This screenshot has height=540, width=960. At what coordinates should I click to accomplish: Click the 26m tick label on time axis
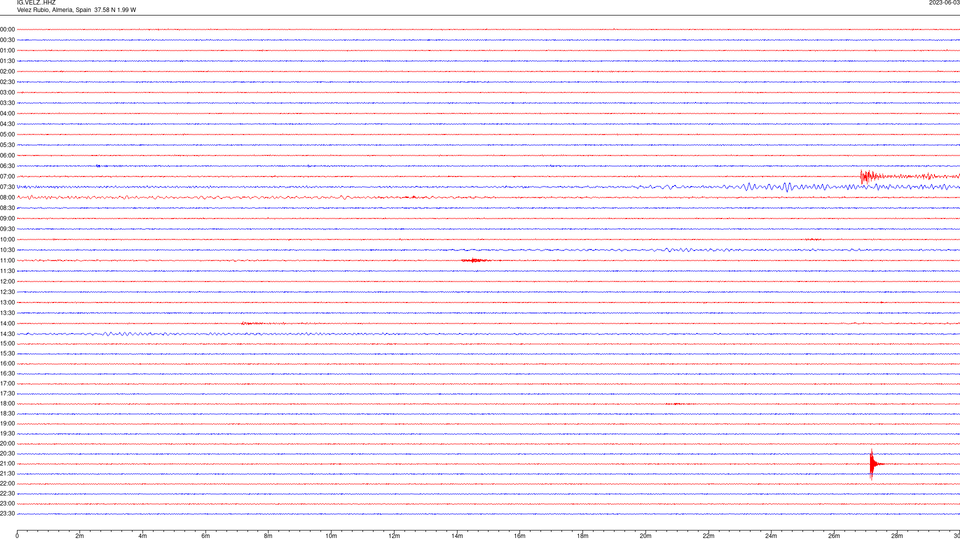click(x=834, y=536)
